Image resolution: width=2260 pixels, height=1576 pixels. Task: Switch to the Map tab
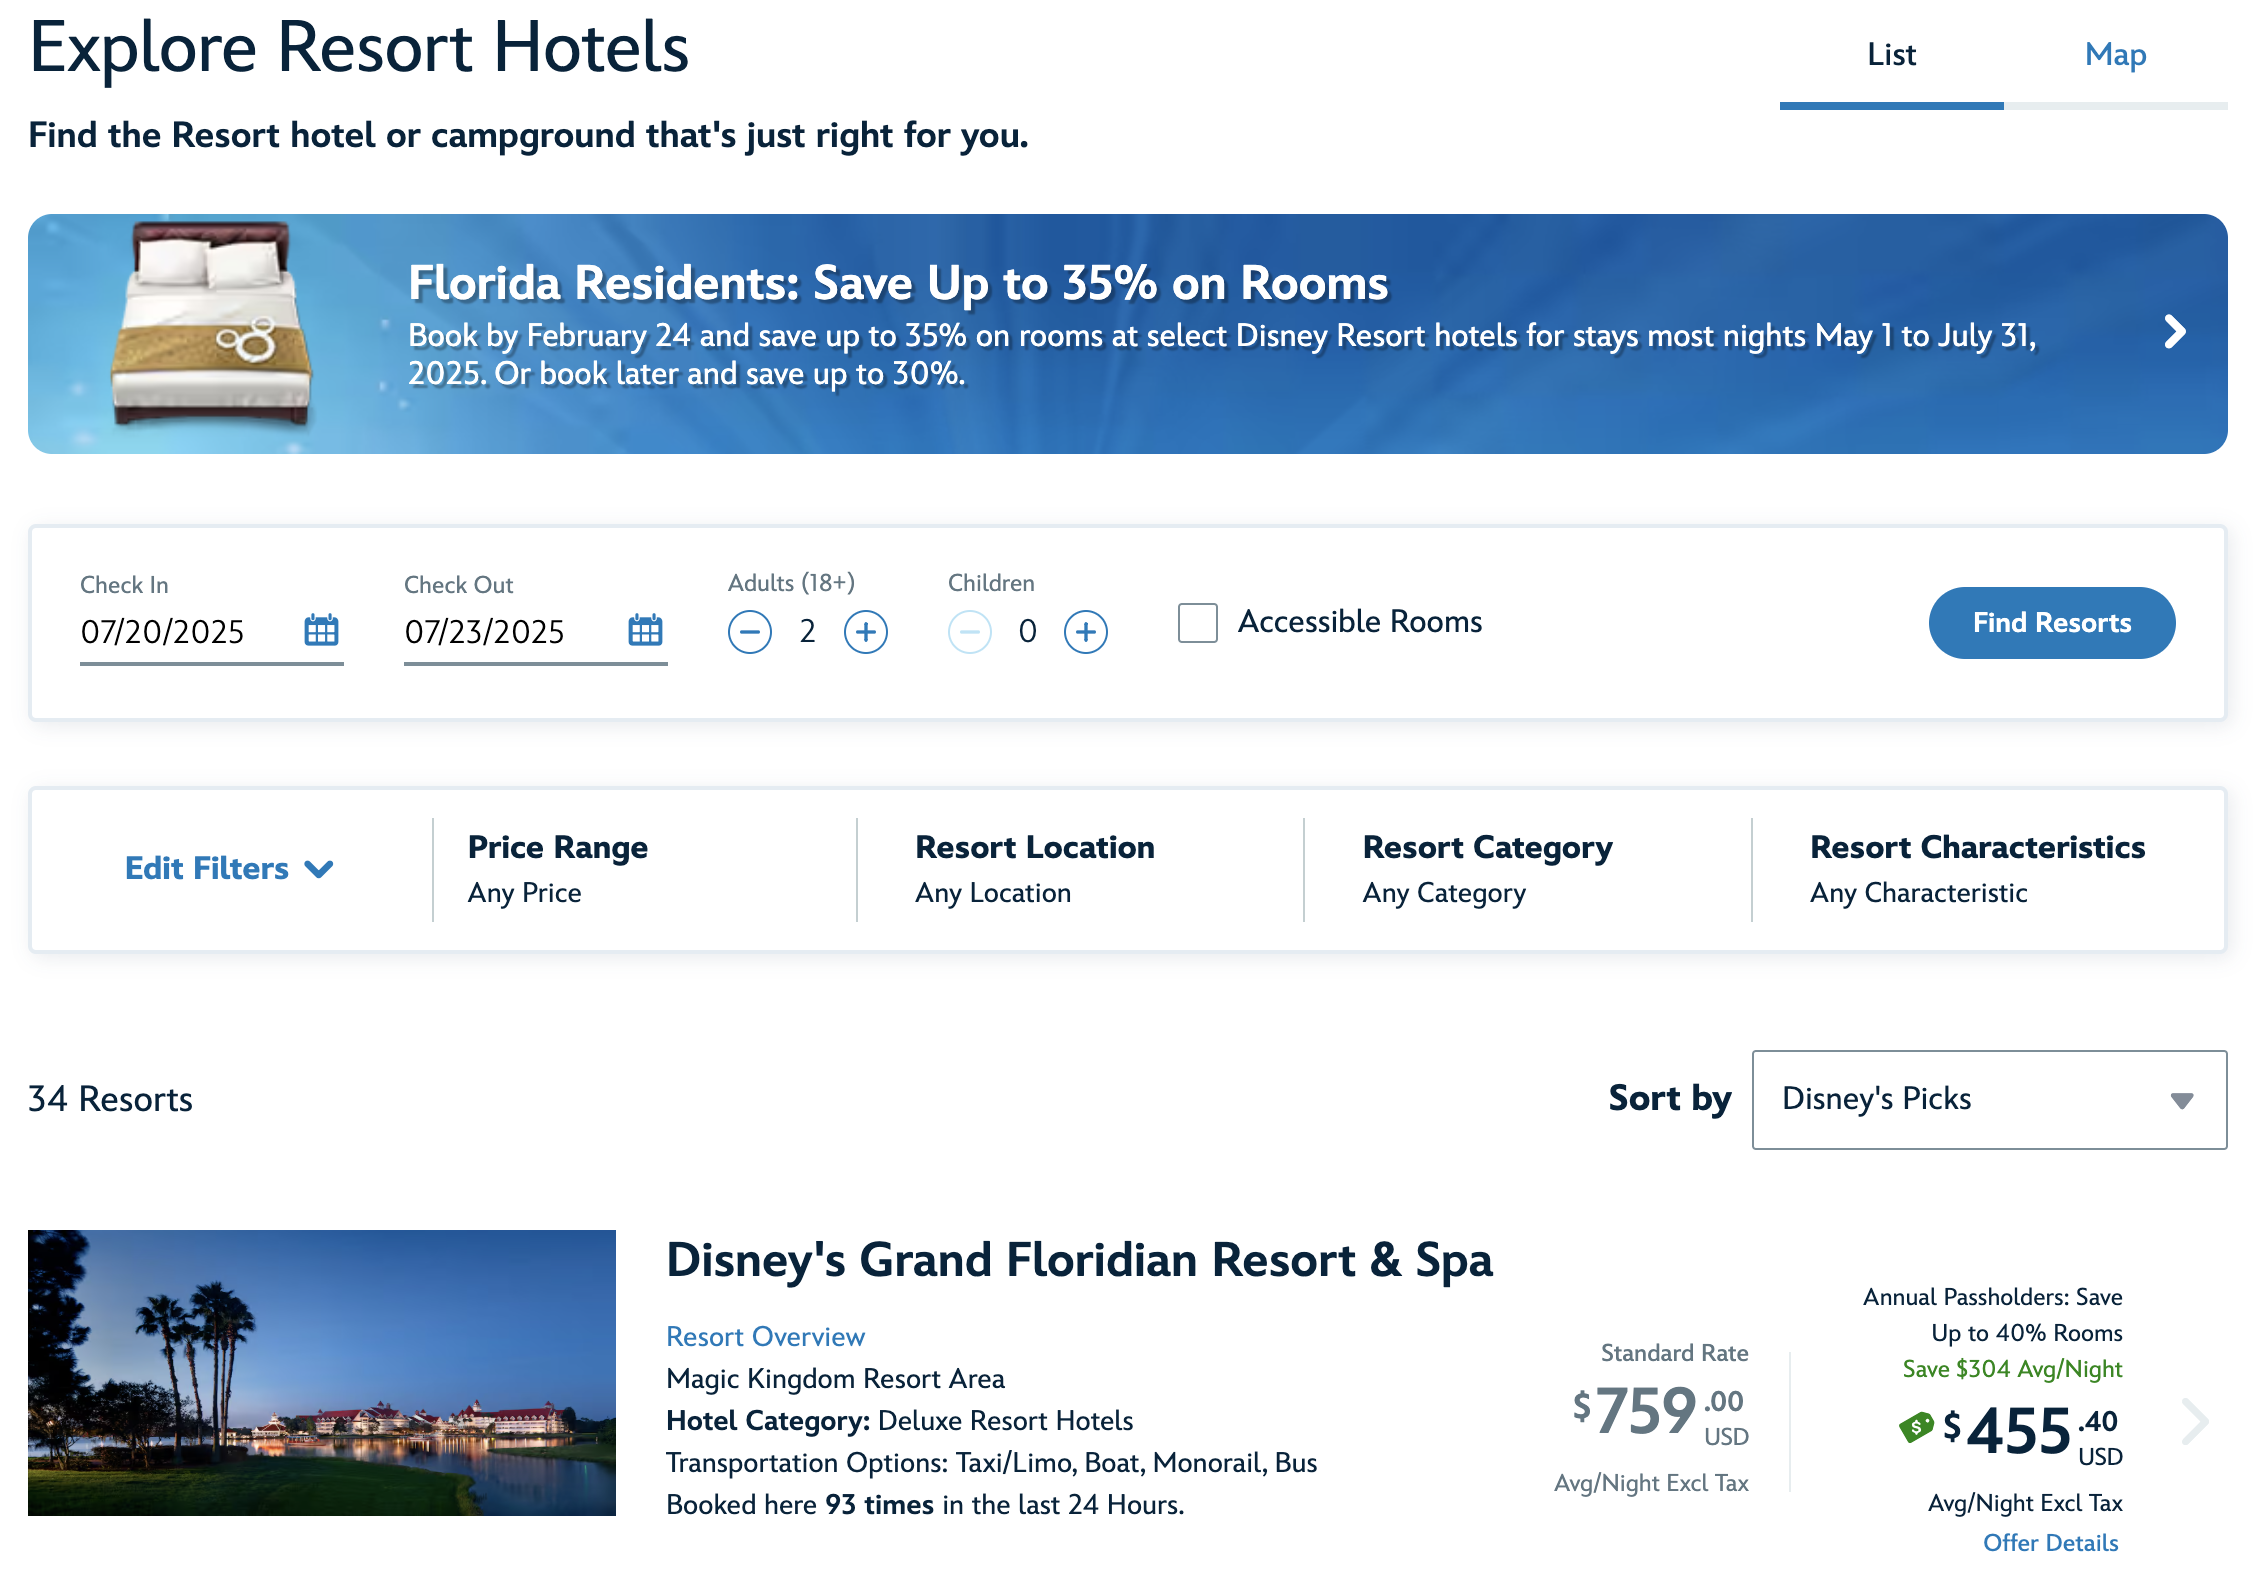coord(2115,55)
